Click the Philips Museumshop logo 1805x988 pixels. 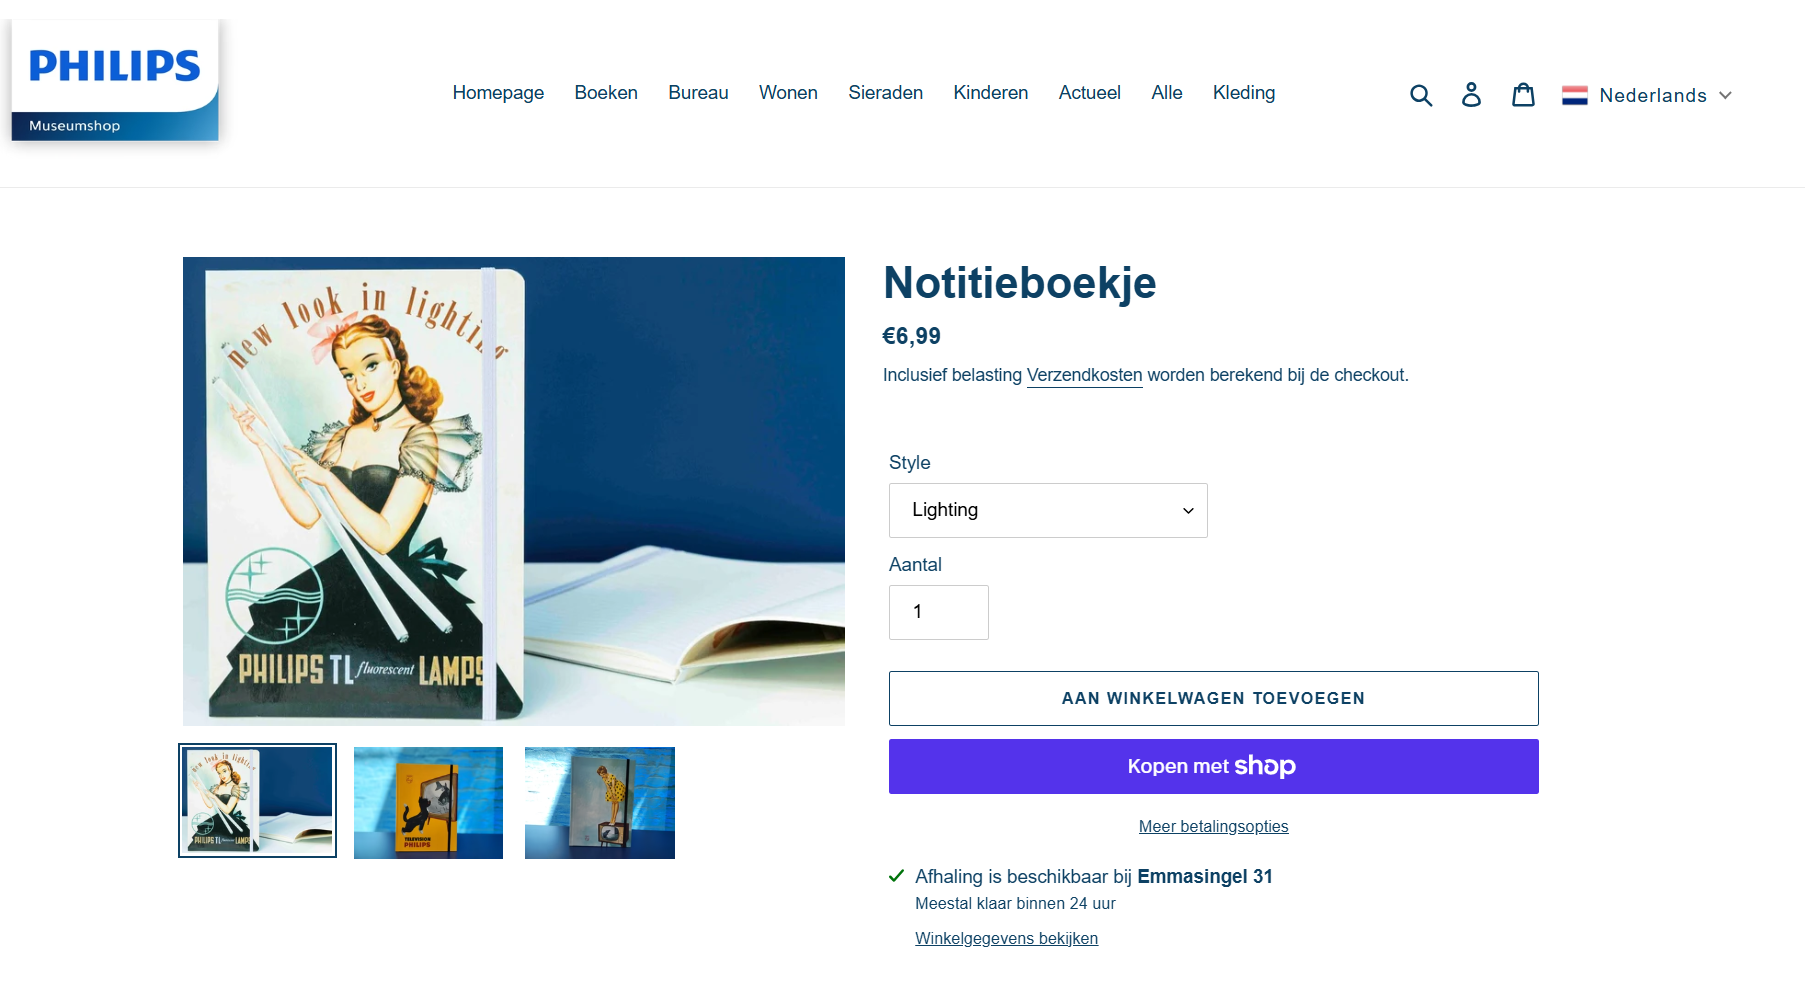(115, 80)
